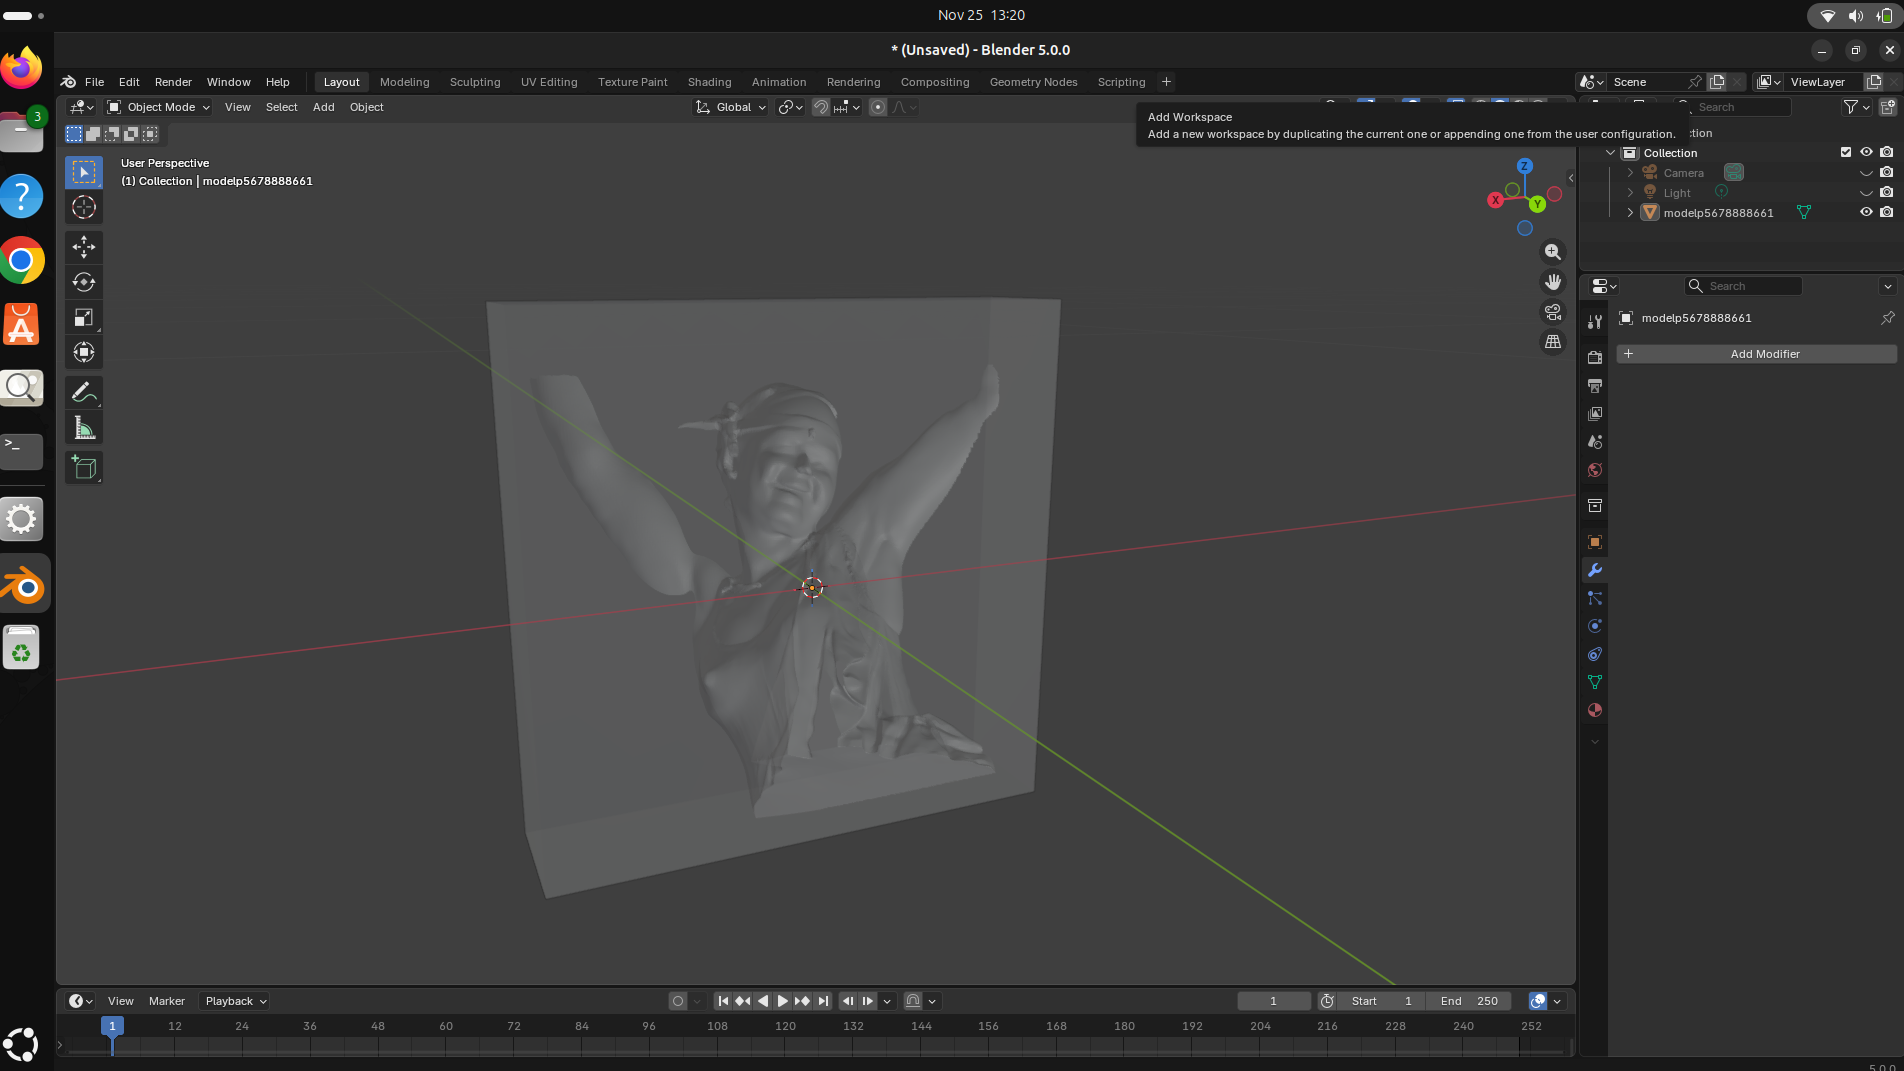Open the Render menu
1904x1071 pixels.
(x=173, y=82)
